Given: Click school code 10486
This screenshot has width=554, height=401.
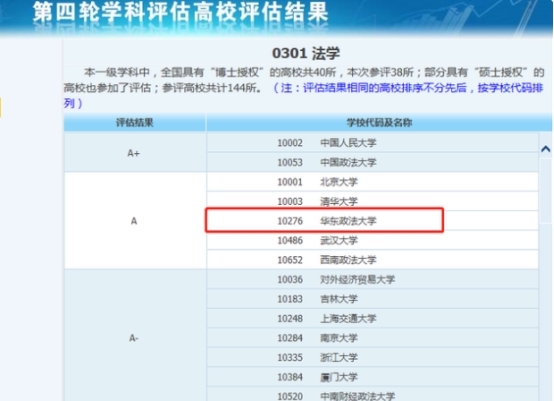Looking at the screenshot, I should pos(290,240).
